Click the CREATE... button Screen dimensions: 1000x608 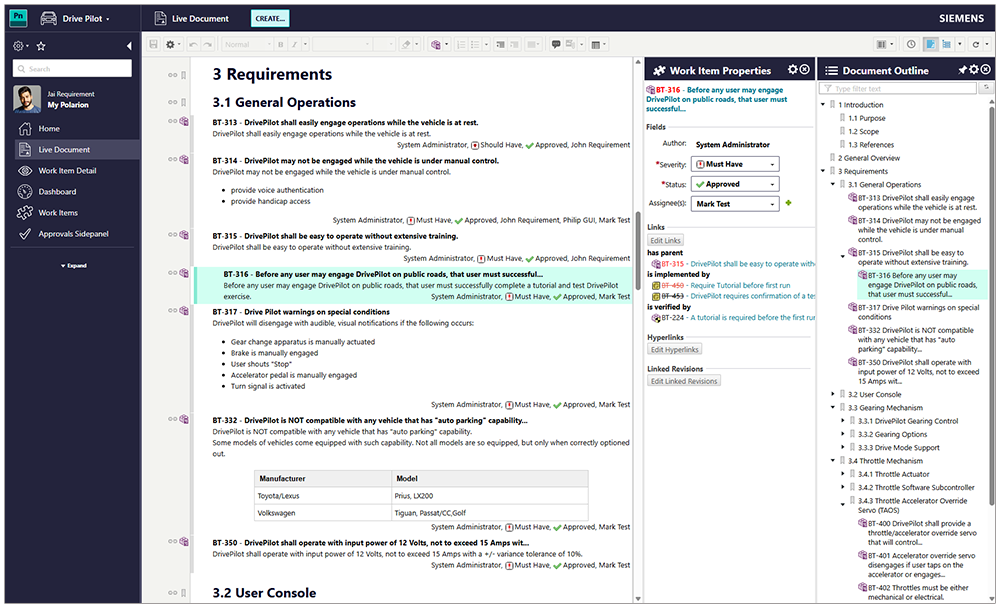(x=270, y=19)
